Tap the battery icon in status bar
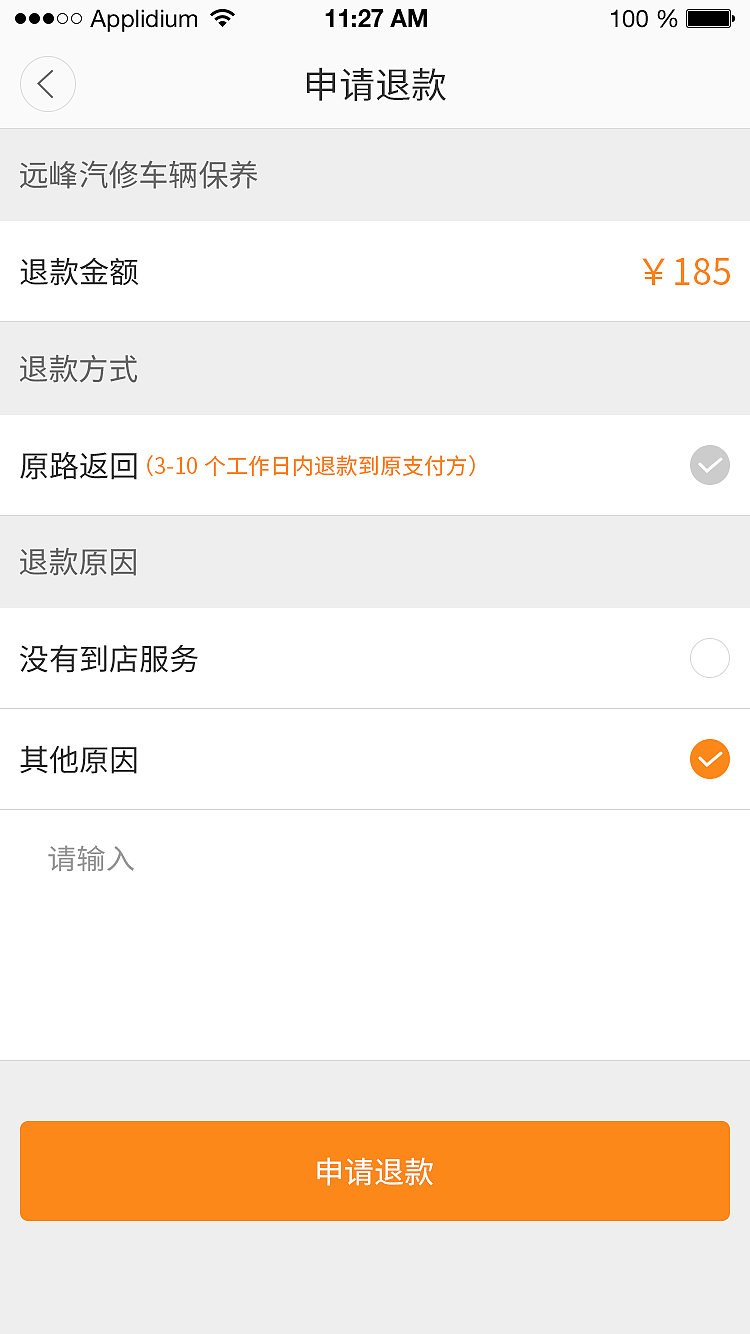 [711, 18]
